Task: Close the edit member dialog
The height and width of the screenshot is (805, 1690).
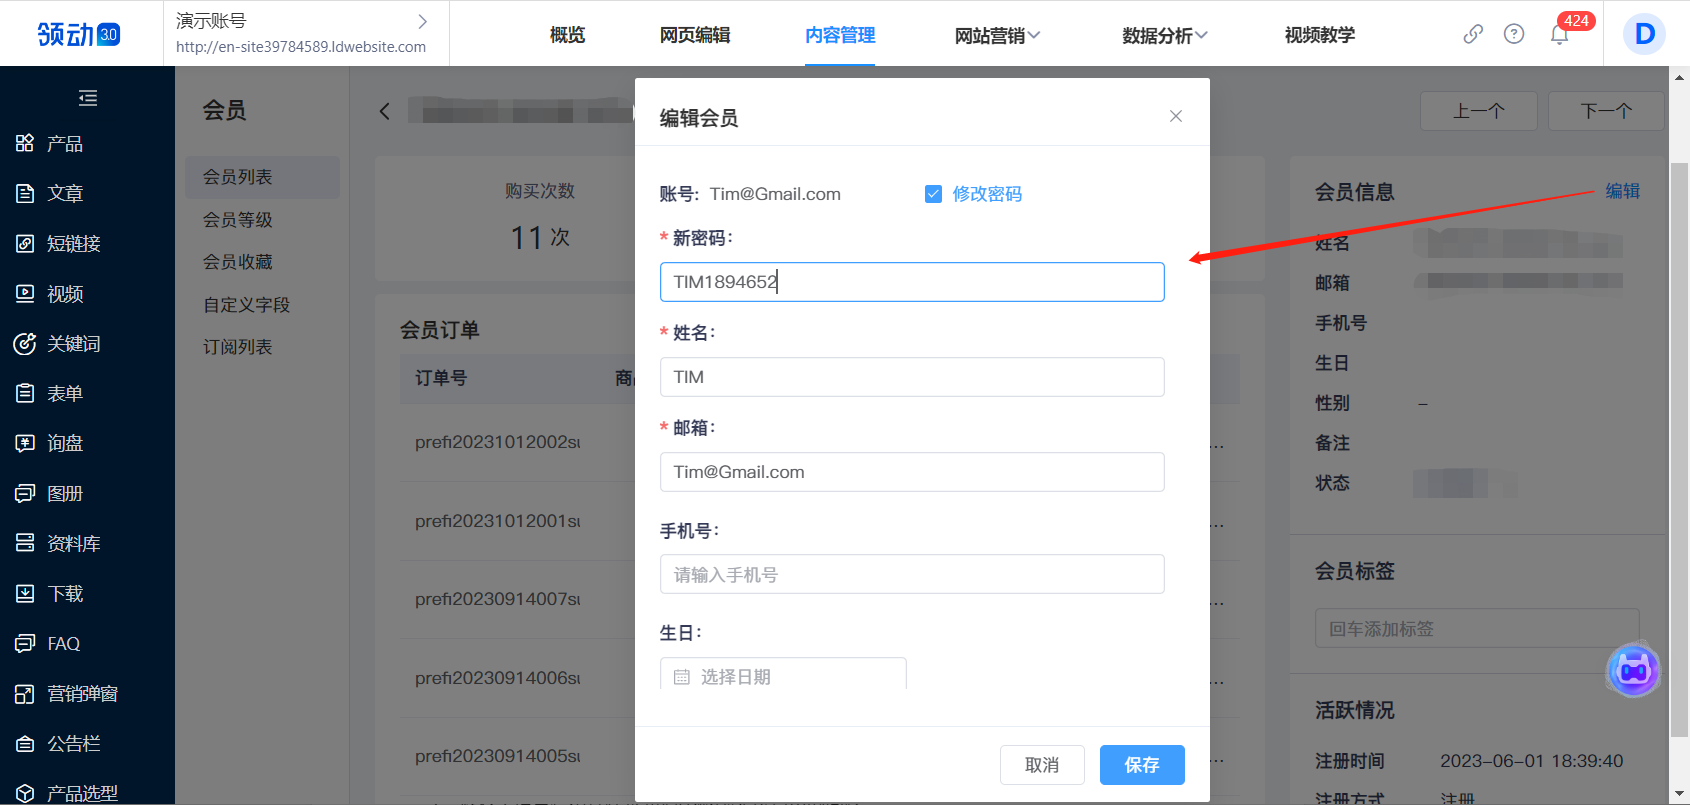Action: [x=1176, y=116]
